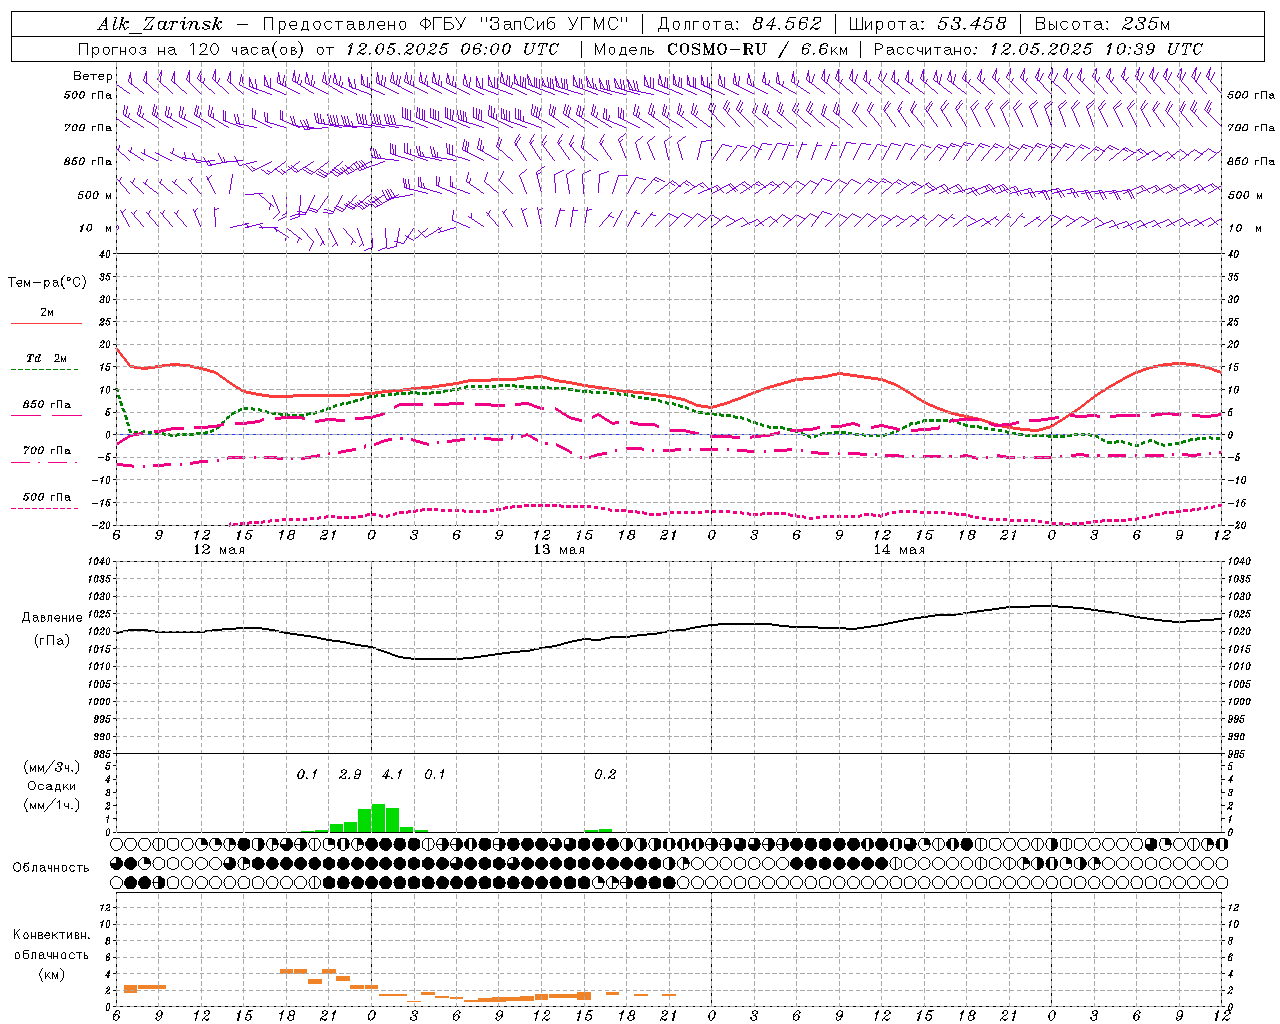Click the 'Конвективн.' convective cloud label
Viewport: 1280px width, 1024px height.
(x=51, y=935)
